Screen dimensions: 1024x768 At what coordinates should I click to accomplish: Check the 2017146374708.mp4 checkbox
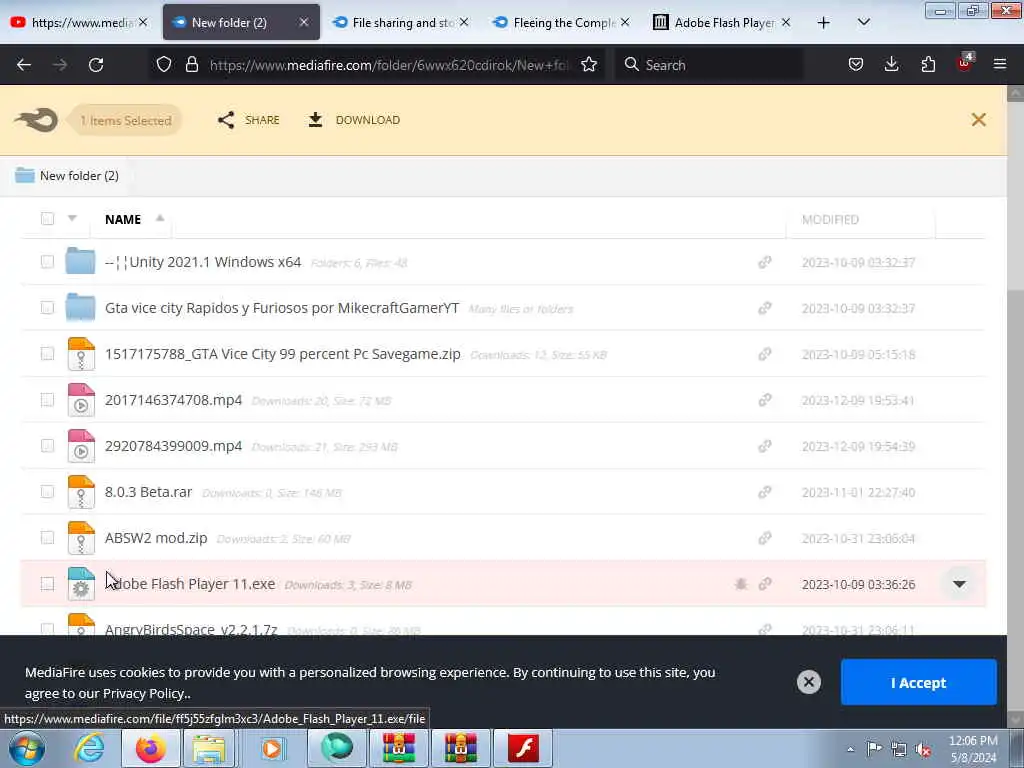click(x=47, y=400)
